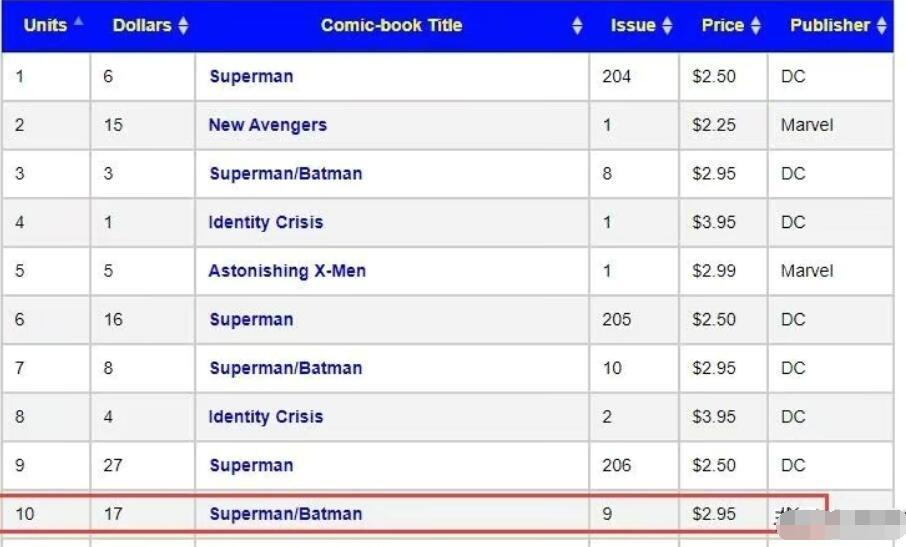Open the New Avengers title link
This screenshot has width=906, height=547.
click(x=268, y=125)
